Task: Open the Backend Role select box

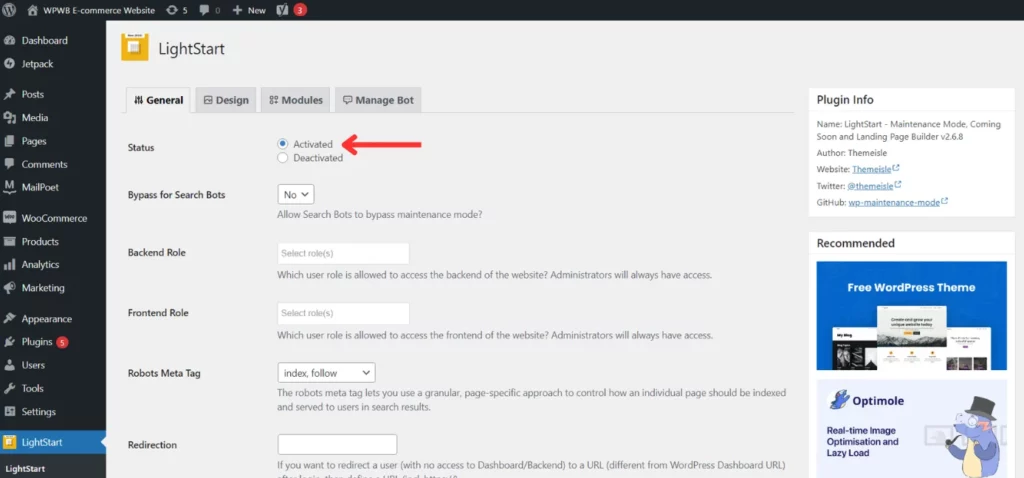Action: tap(344, 253)
